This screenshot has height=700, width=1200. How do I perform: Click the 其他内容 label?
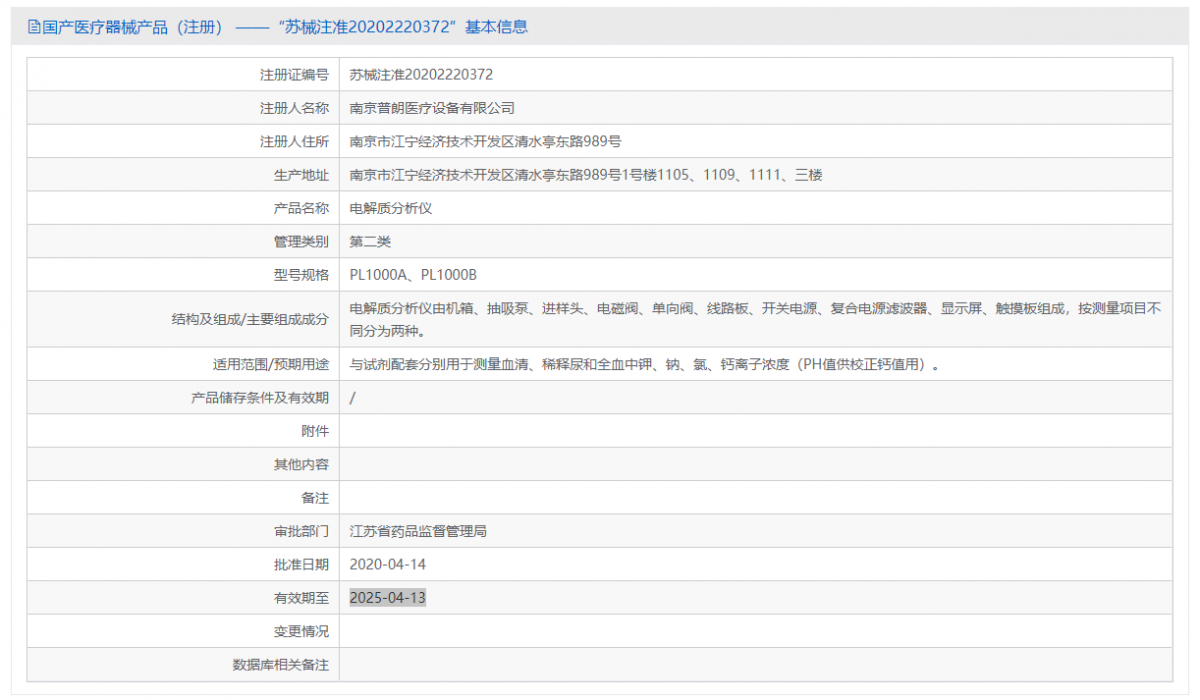[x=301, y=464]
